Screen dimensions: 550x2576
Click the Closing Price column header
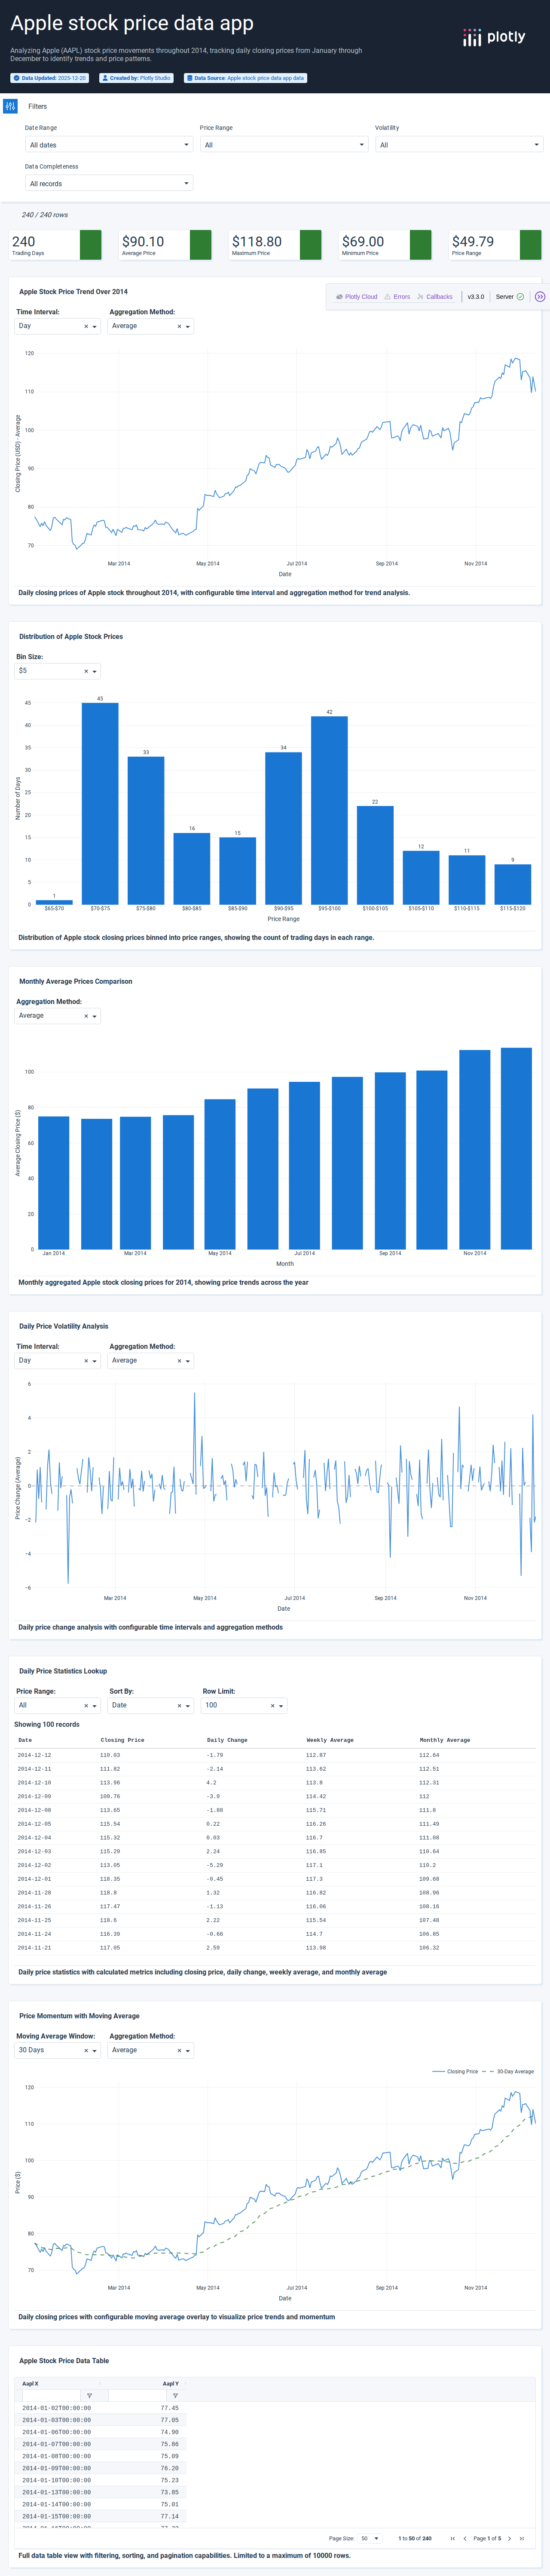point(122,1740)
